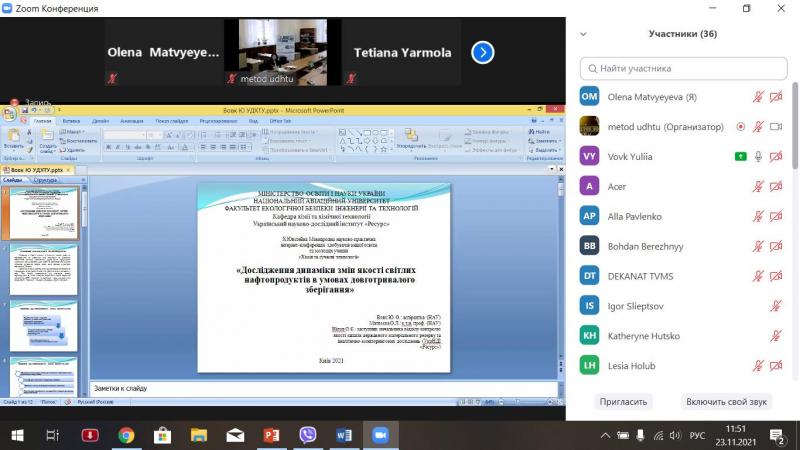Open Word from the Windows taskbar

(344, 435)
